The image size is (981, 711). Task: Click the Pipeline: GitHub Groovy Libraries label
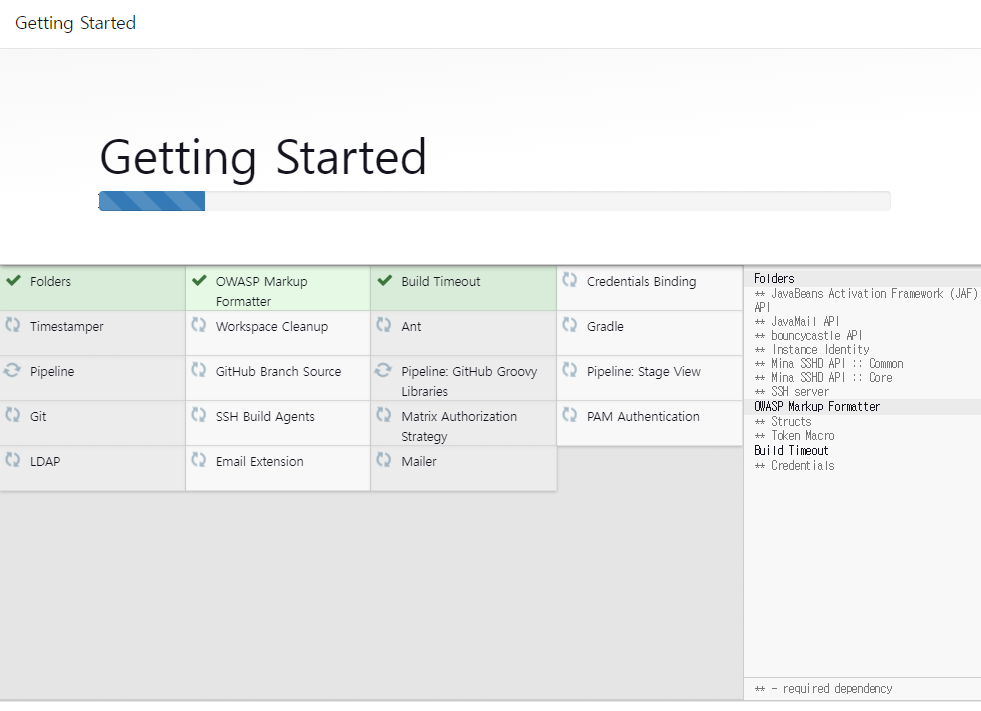pyautogui.click(x=469, y=382)
